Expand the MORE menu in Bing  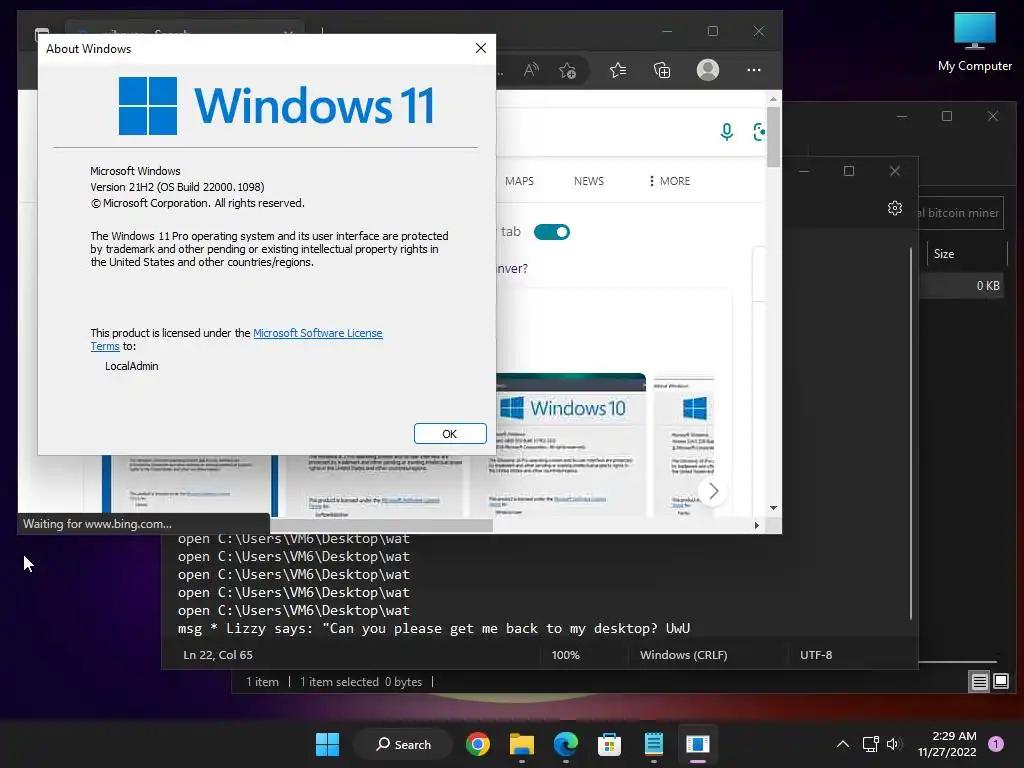(669, 181)
